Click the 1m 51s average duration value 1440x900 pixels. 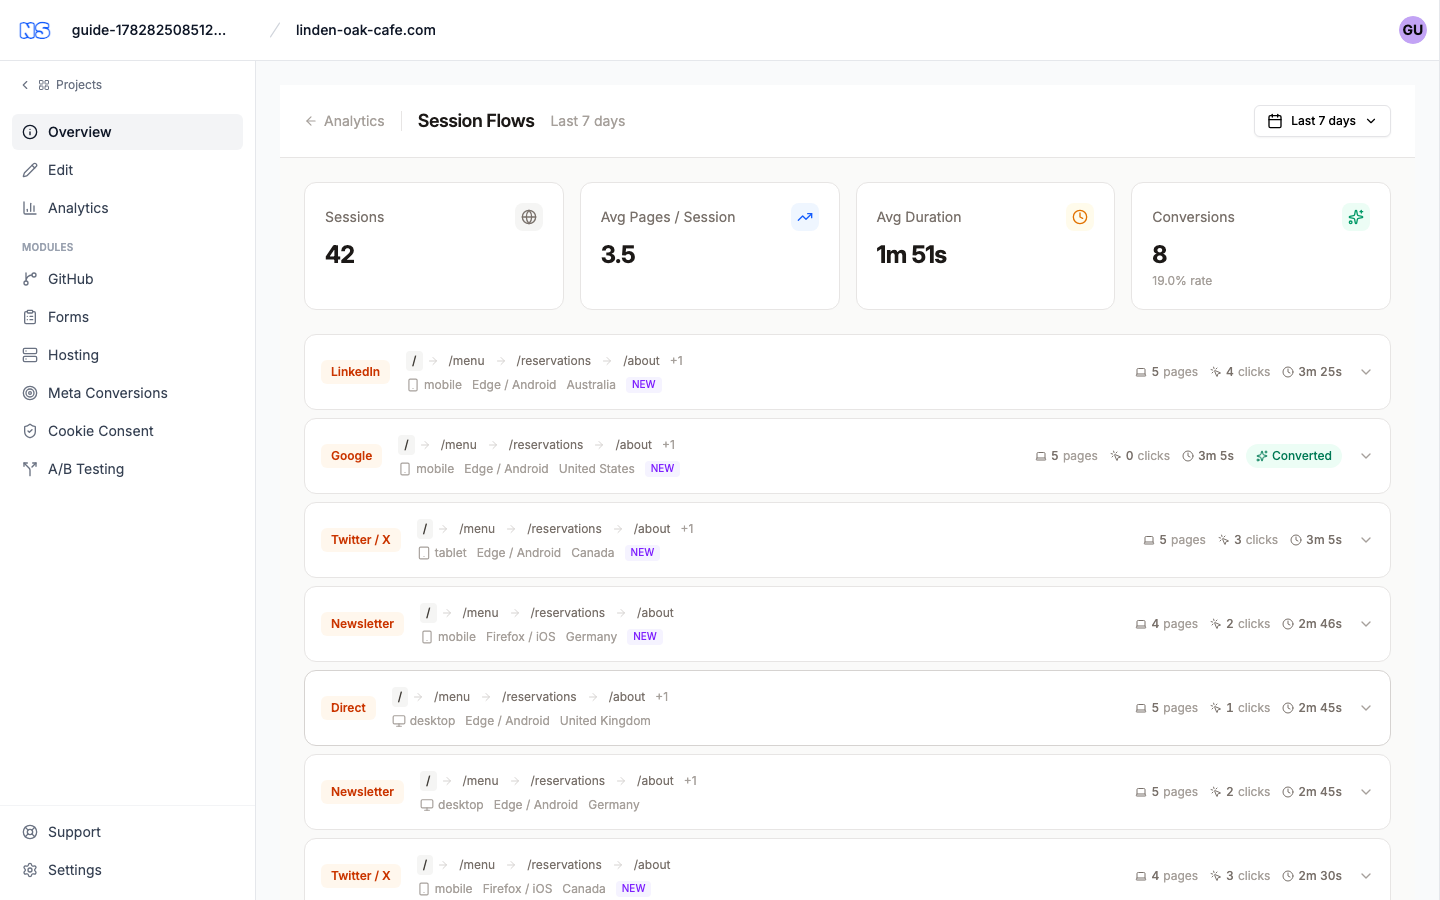(912, 255)
